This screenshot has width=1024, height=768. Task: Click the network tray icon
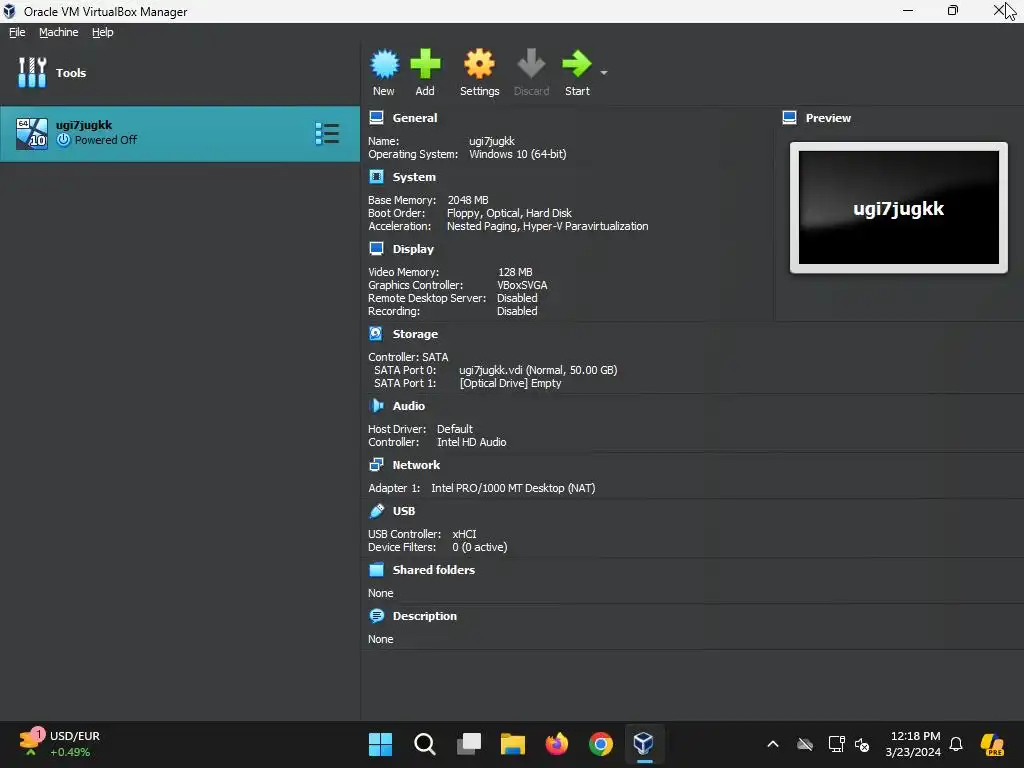(x=836, y=744)
